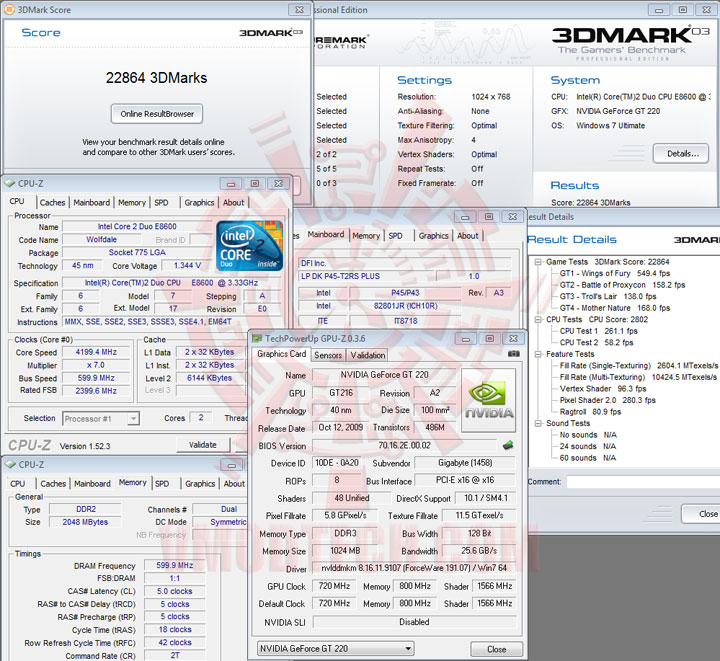The height and width of the screenshot is (661, 720).
Task: Switch to Caches tab in upper CPU-Z
Action: click(52, 202)
